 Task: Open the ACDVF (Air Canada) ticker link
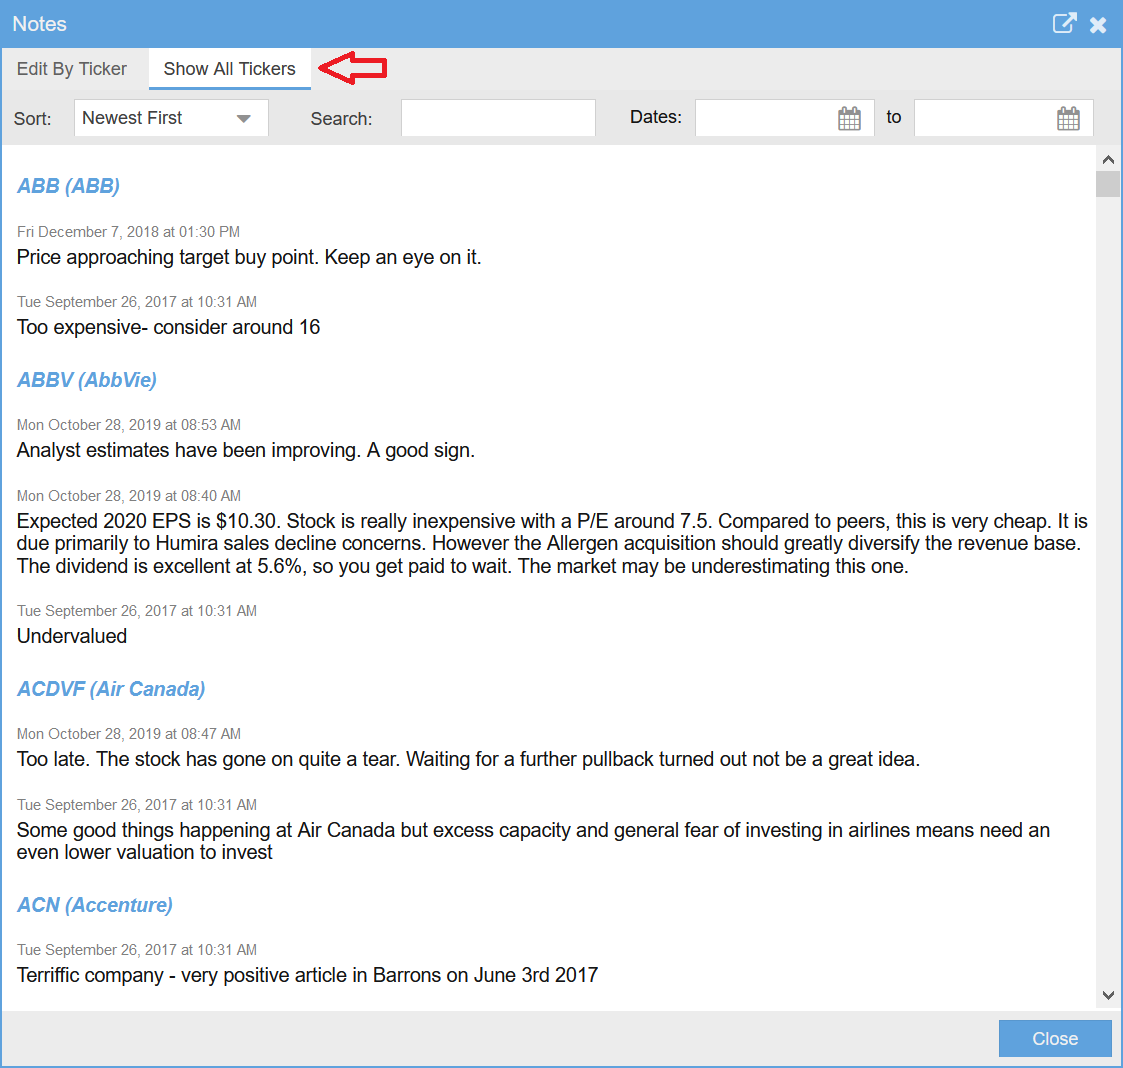111,689
